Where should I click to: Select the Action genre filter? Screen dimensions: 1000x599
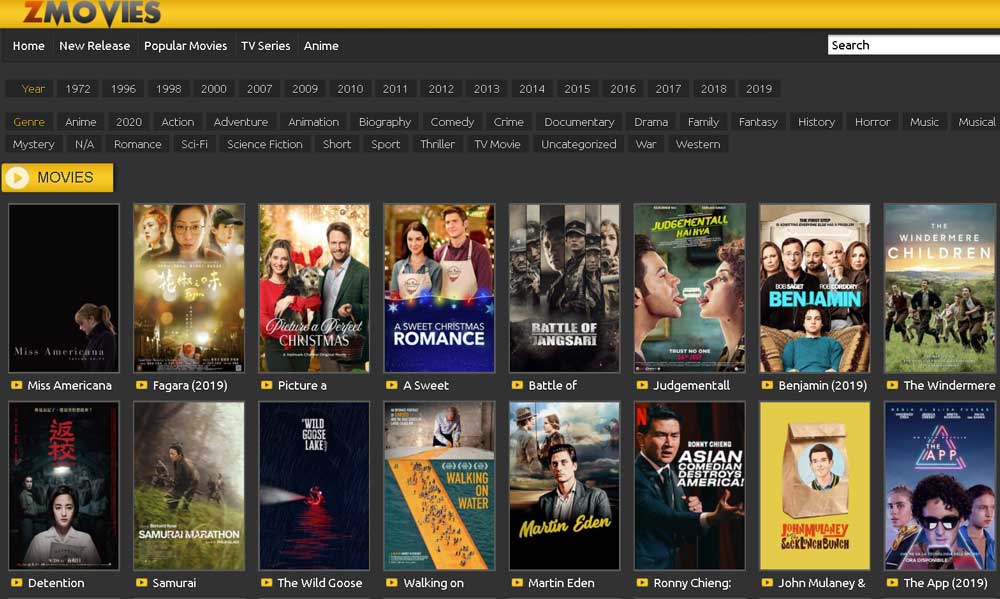(x=177, y=122)
